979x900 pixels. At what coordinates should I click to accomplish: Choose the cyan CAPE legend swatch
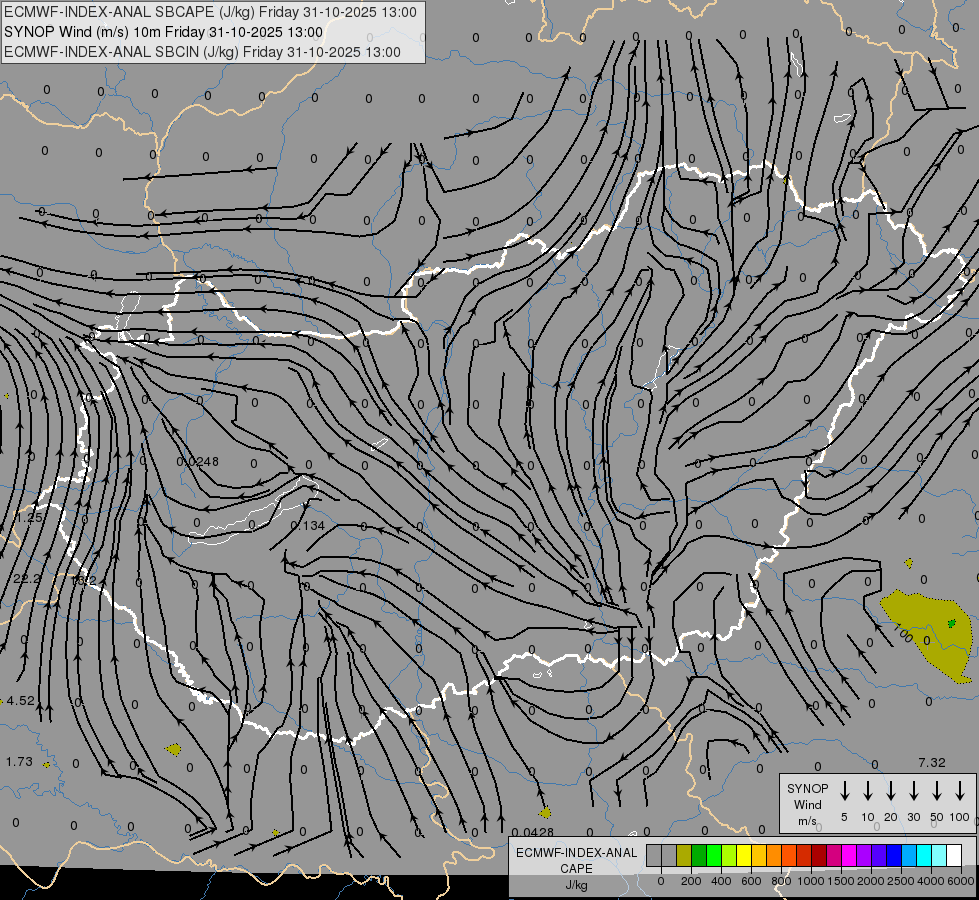pyautogui.click(x=925, y=855)
